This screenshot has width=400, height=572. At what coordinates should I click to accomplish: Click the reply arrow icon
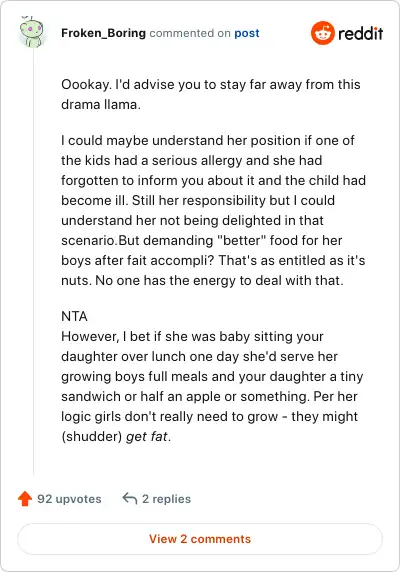130,498
